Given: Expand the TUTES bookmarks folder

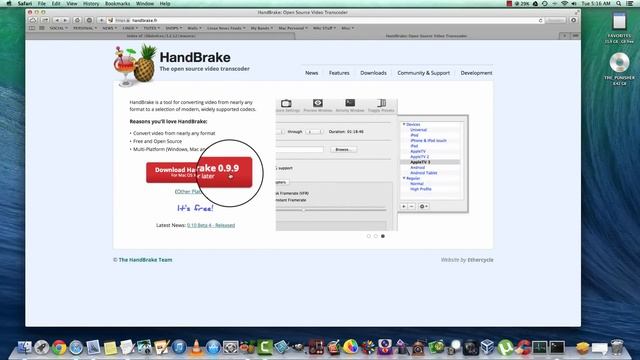Looking at the screenshot, I should click(x=151, y=28).
